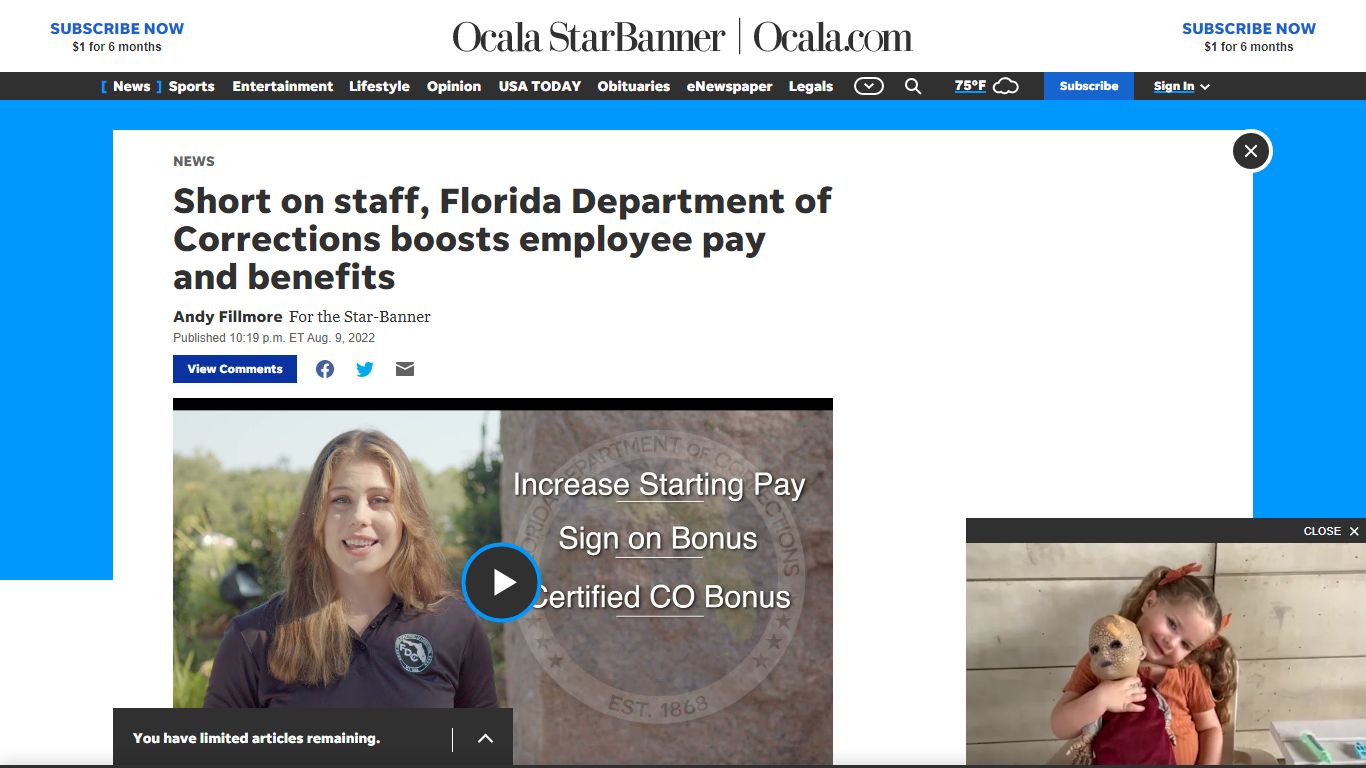
Task: Open the eNewspaper page
Action: click(729, 86)
